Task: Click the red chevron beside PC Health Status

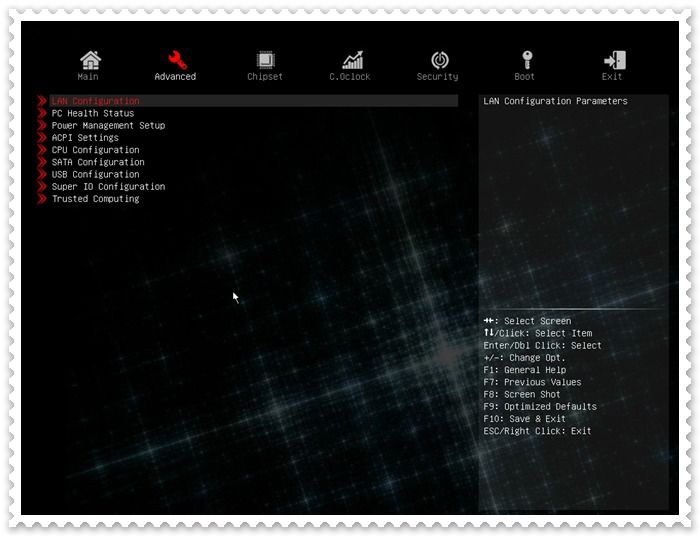Action: (x=42, y=113)
